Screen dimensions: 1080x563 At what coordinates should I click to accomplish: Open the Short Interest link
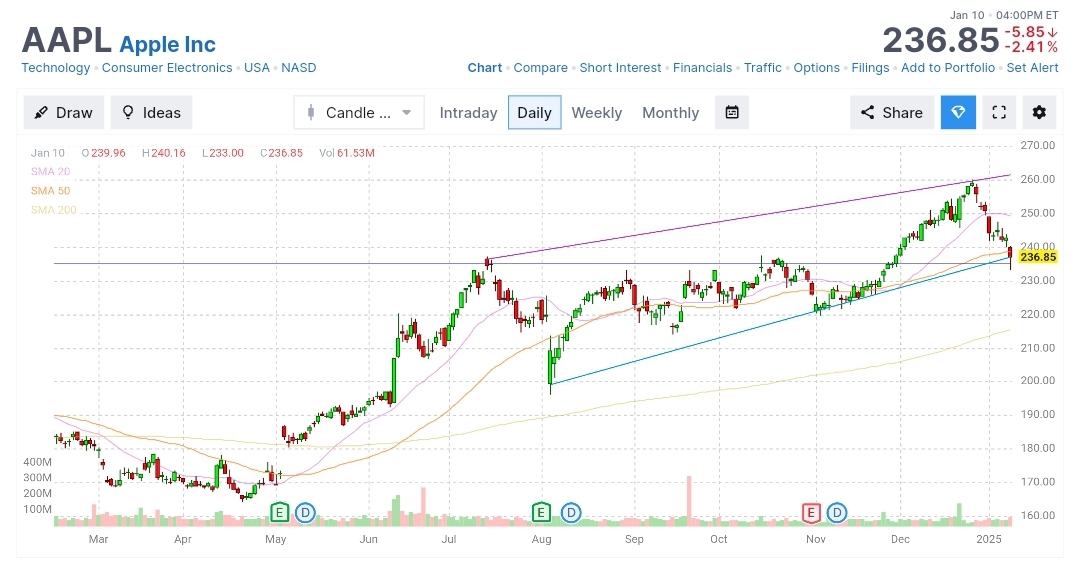pos(620,68)
